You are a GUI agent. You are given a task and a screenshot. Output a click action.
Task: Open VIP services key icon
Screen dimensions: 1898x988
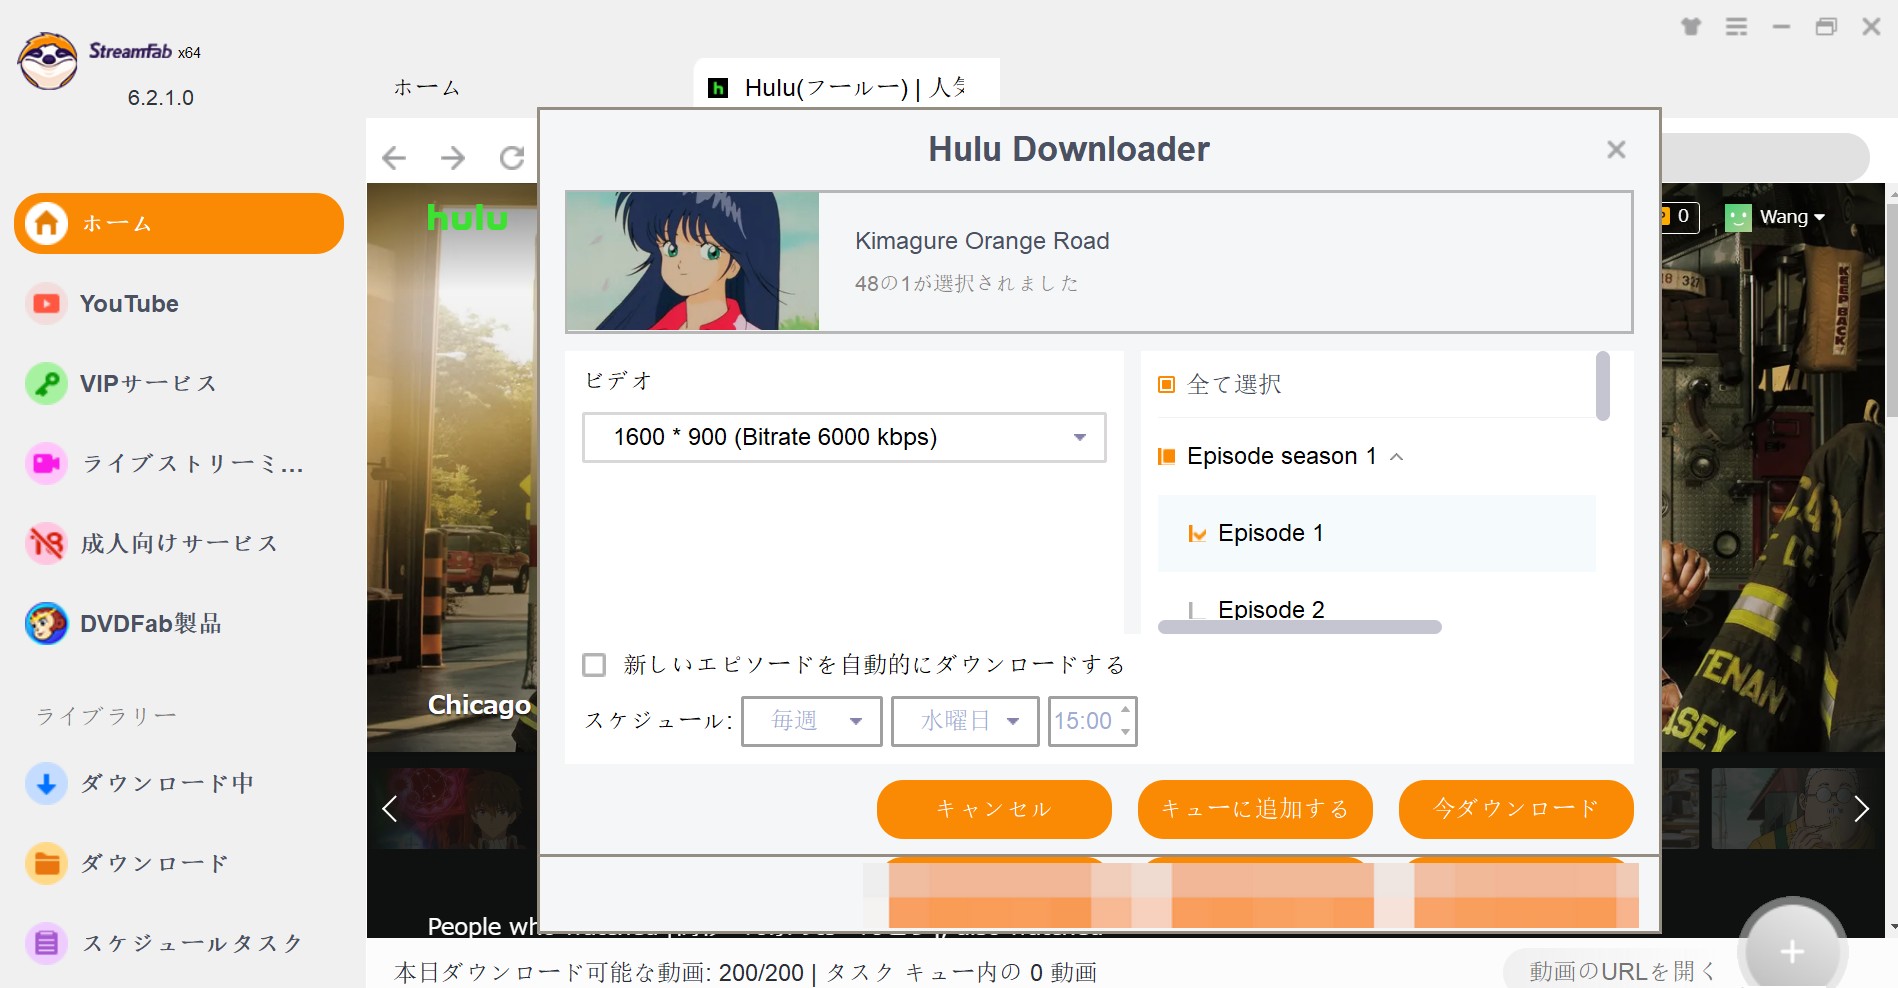click(x=46, y=383)
